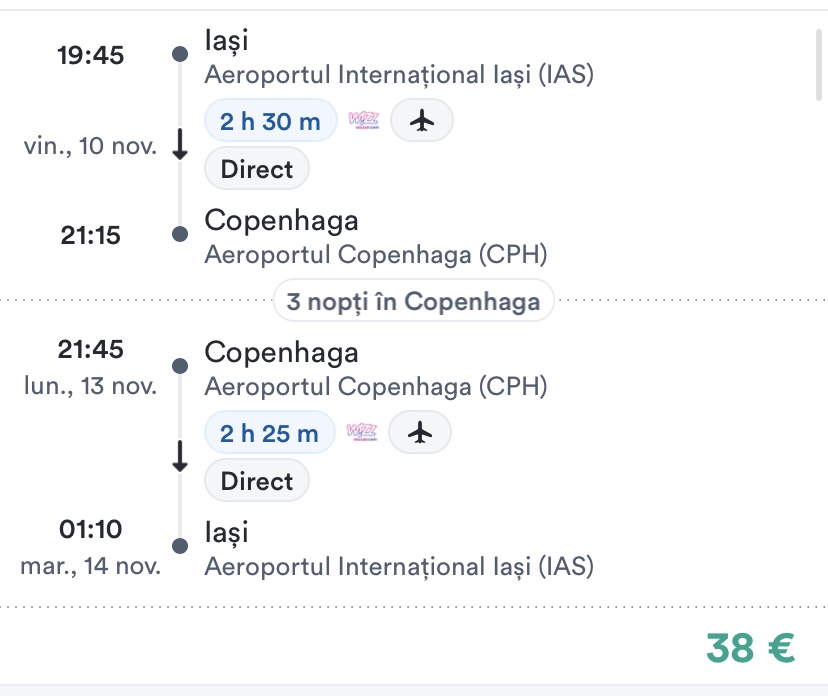Click the return Direct label
The width and height of the screenshot is (828, 696).
(x=257, y=481)
